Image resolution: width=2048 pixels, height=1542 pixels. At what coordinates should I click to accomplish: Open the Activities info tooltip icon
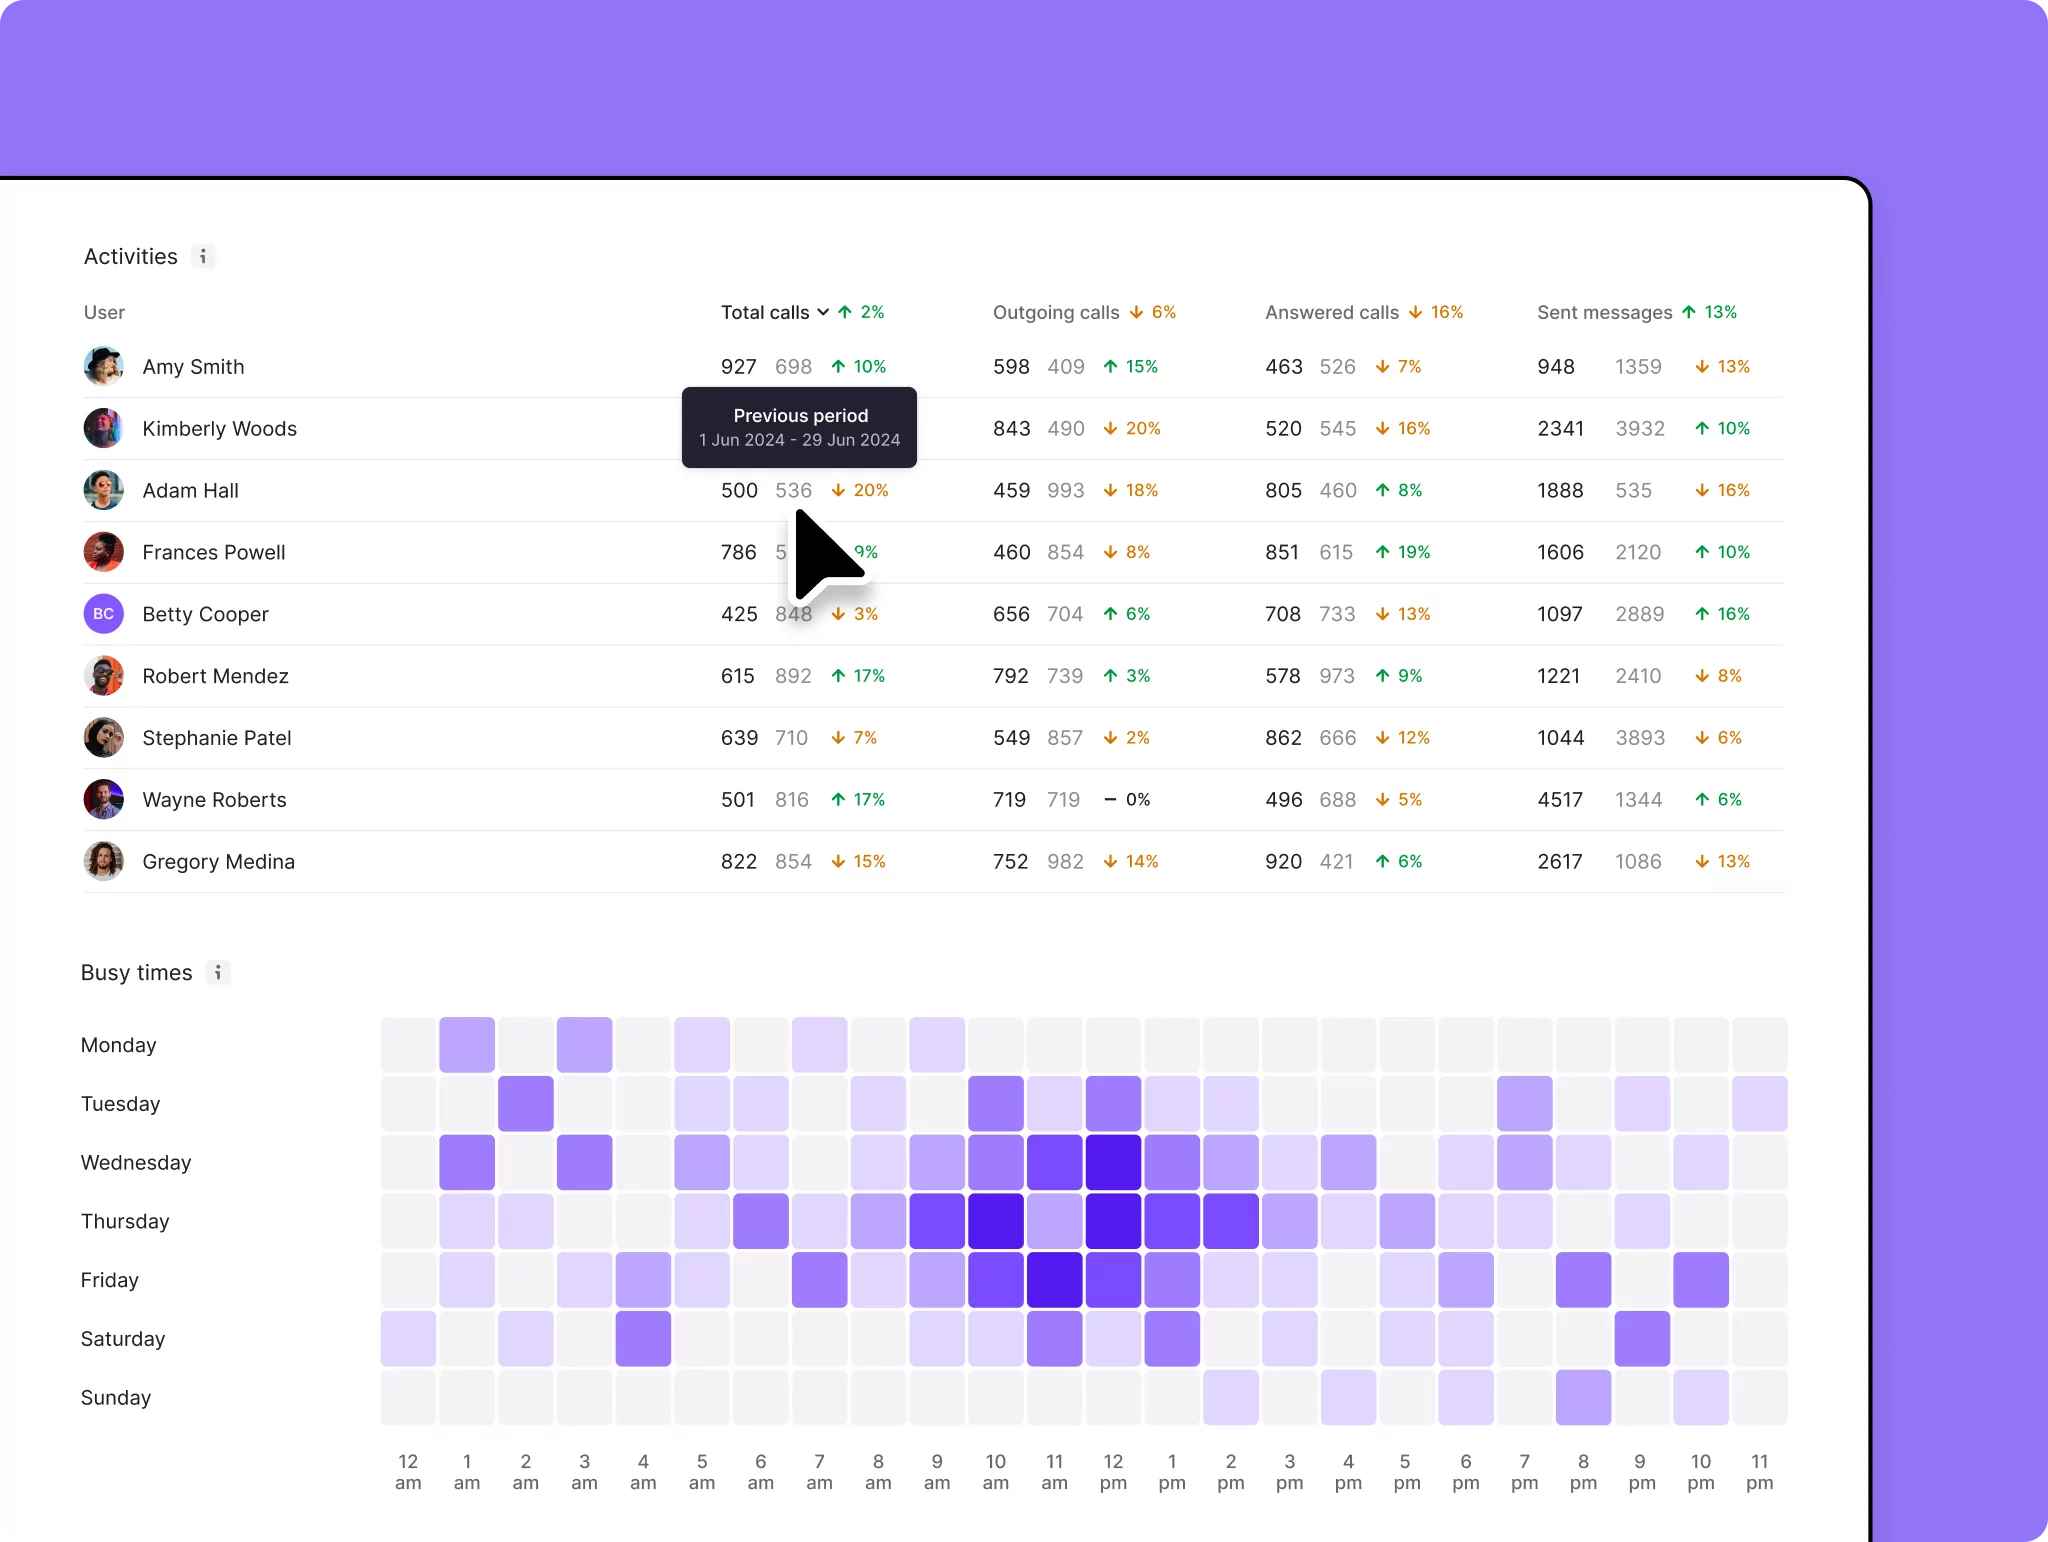point(204,256)
